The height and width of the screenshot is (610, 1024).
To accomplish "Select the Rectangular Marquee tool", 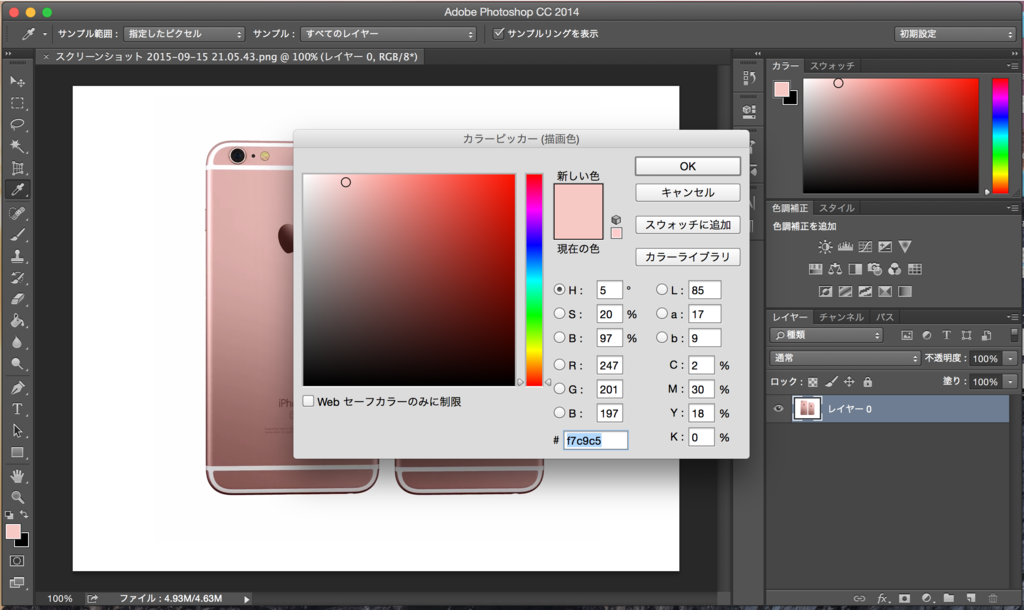I will 18,103.
